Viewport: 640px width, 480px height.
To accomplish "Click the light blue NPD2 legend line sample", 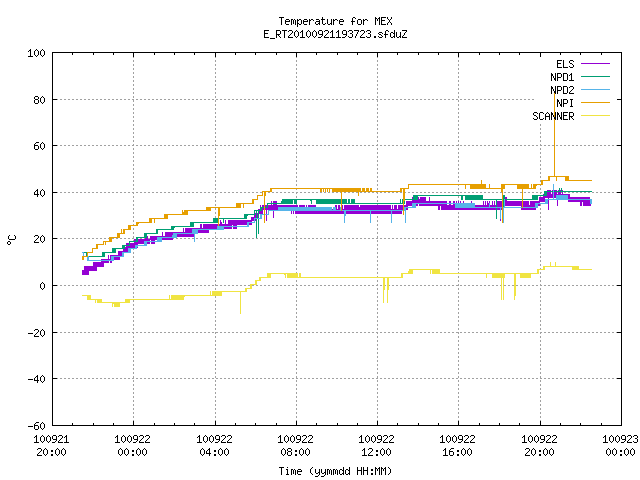I will pos(595,90).
